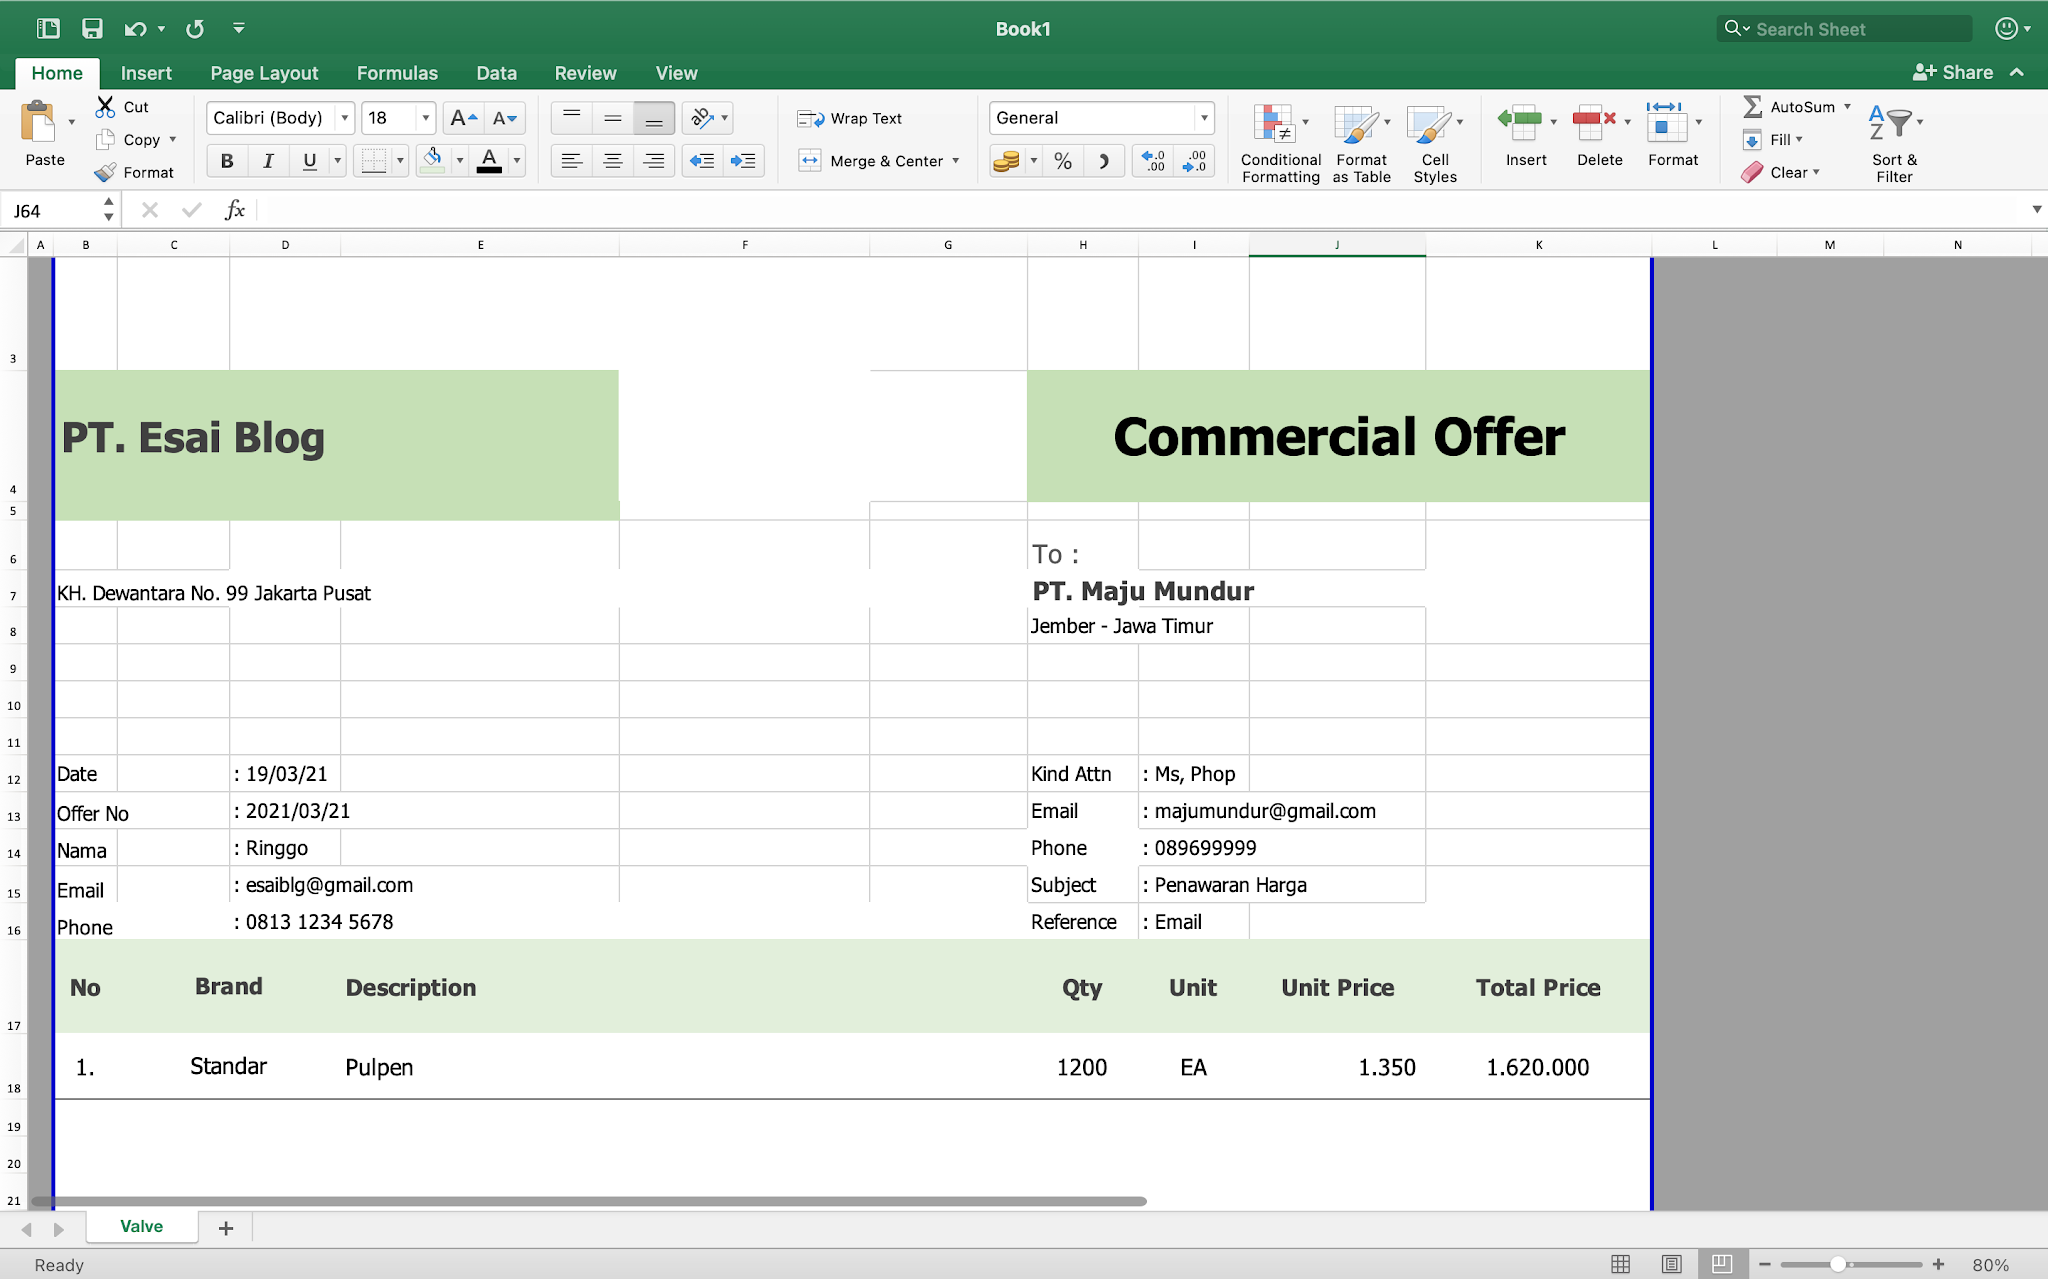Screen dimensions: 2048x1279
Task: Click the AutoSum button
Action: (x=1795, y=106)
